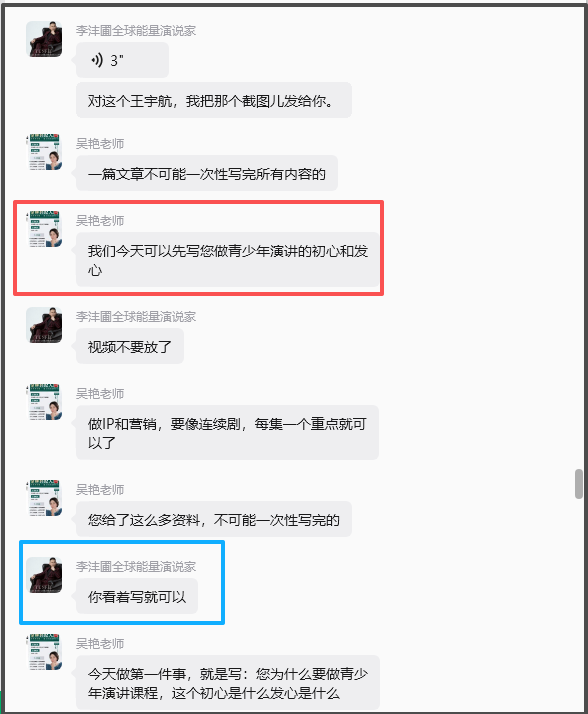Click avatar inside the blue highlighted box

(44, 575)
